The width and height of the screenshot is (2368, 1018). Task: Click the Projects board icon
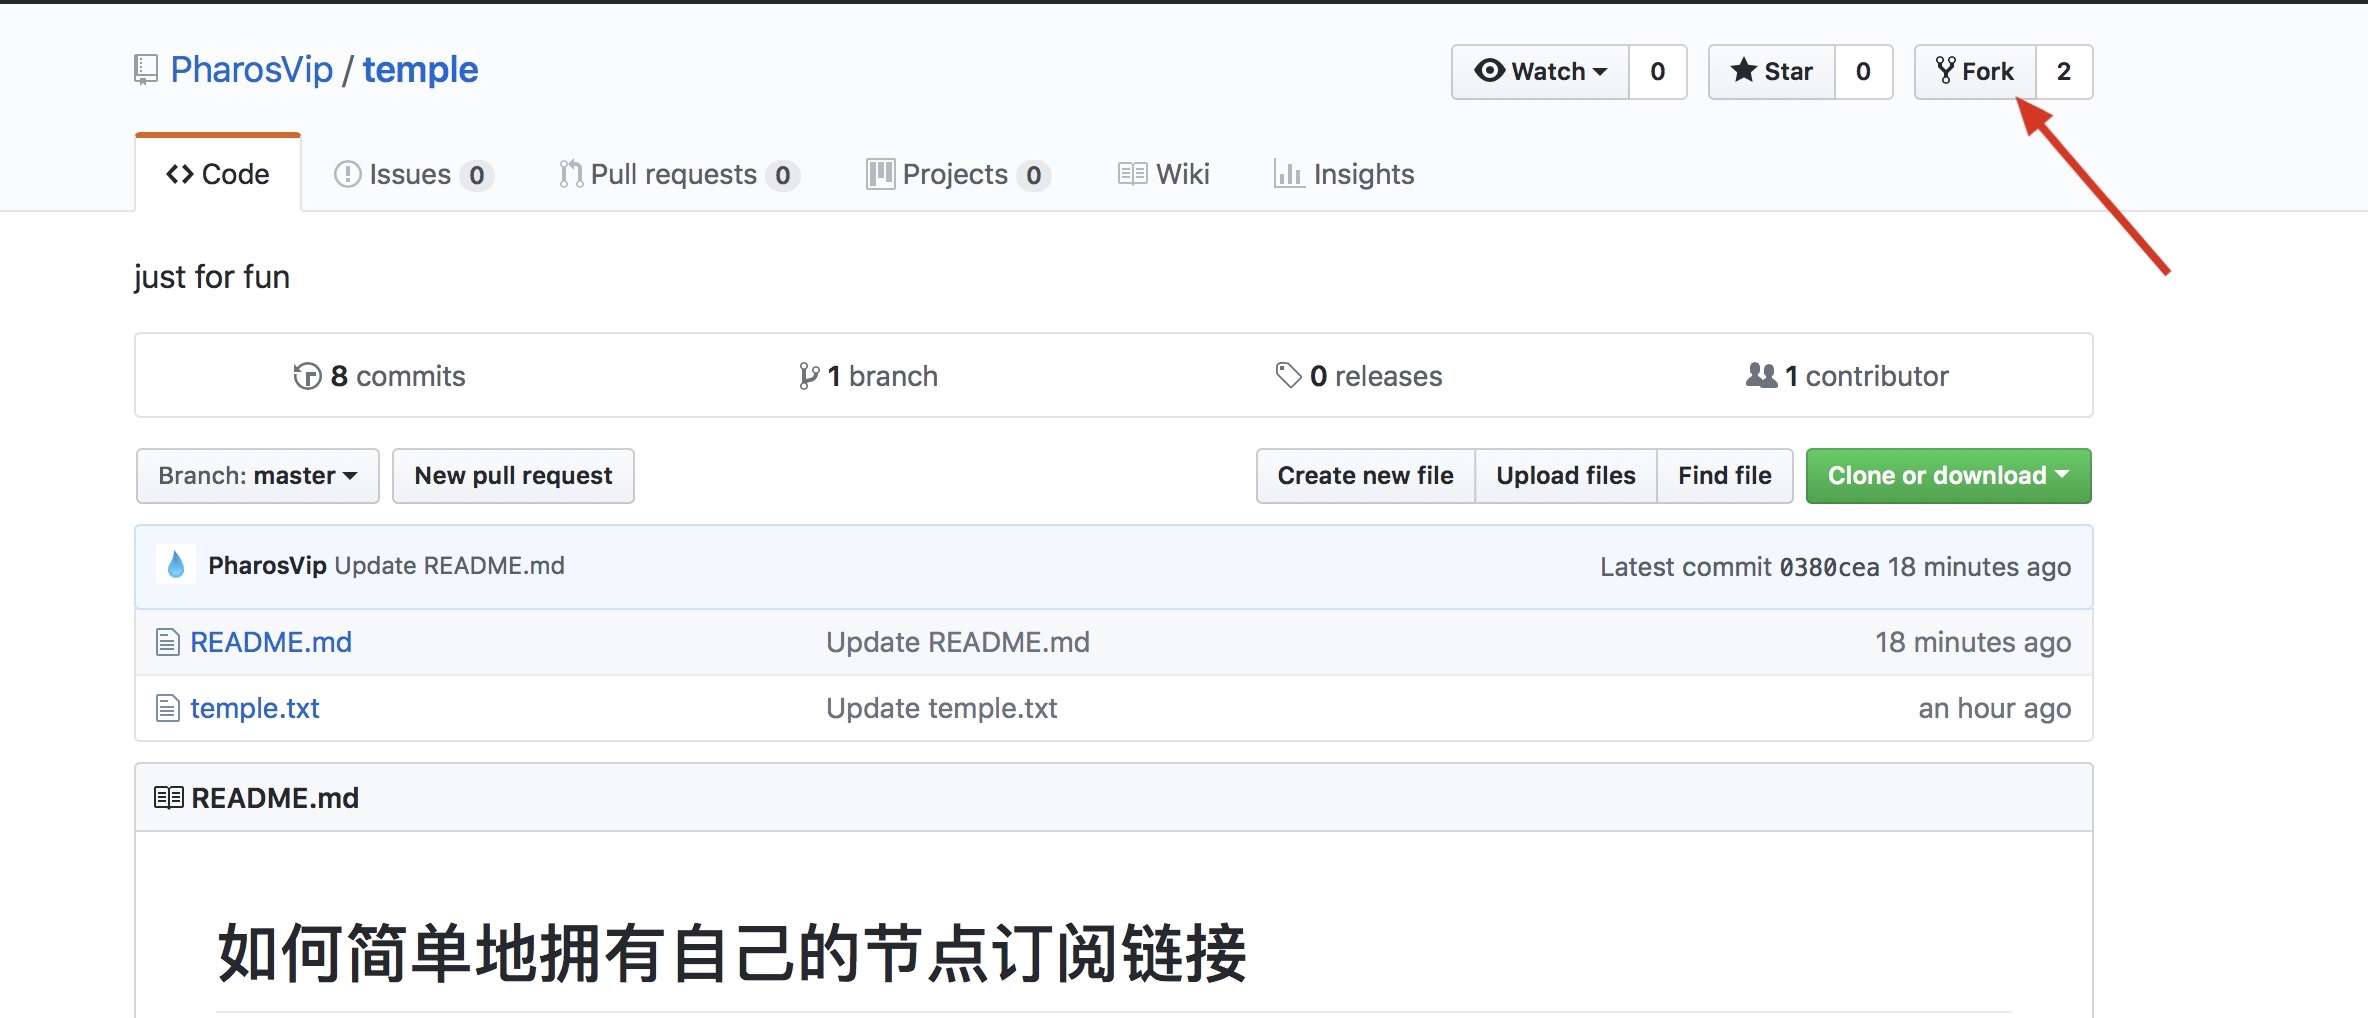coord(880,174)
